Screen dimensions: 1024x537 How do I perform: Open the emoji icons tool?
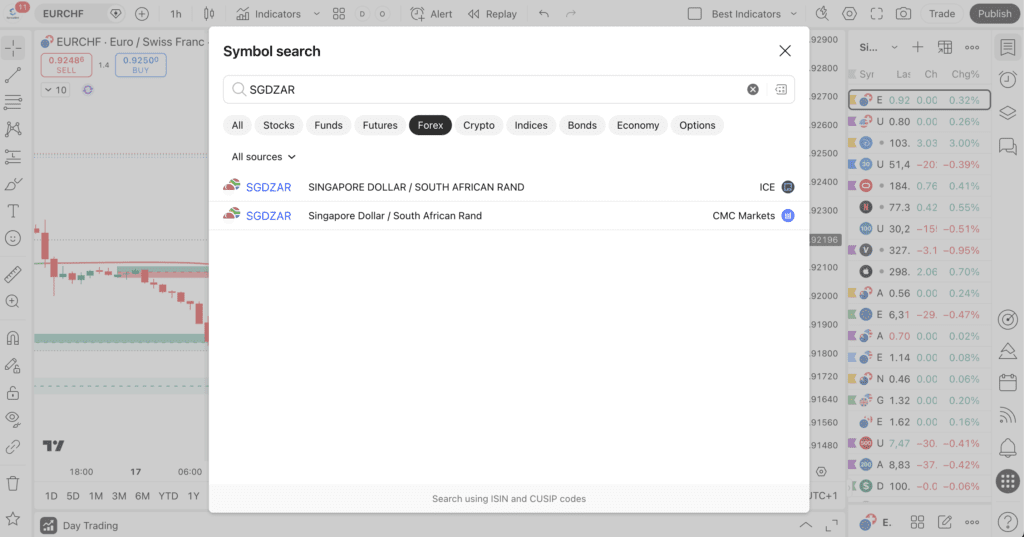coord(13,238)
